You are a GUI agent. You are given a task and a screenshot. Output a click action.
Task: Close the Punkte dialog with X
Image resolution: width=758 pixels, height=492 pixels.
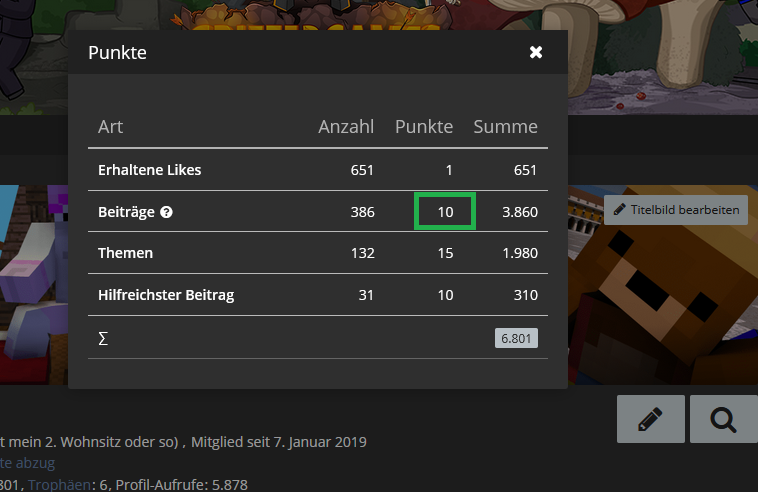pyautogui.click(x=536, y=52)
